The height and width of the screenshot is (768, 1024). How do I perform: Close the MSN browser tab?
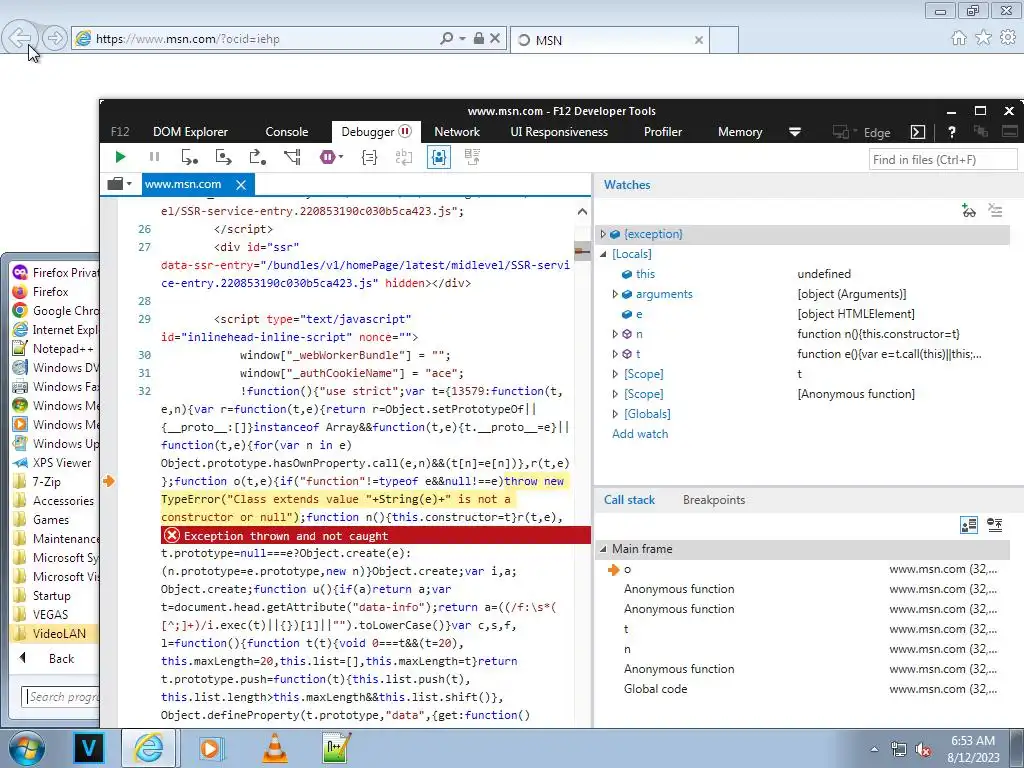pyautogui.click(x=699, y=40)
